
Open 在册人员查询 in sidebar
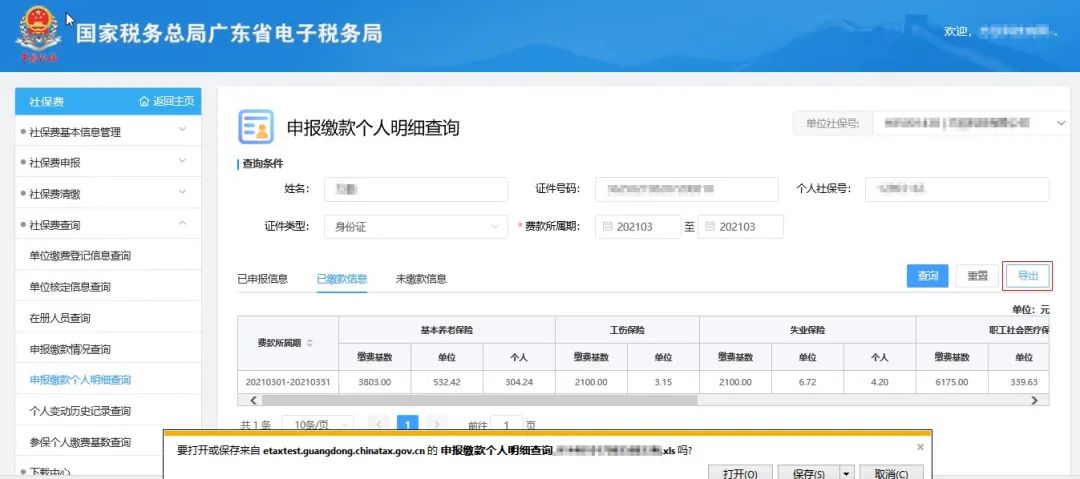pos(60,318)
